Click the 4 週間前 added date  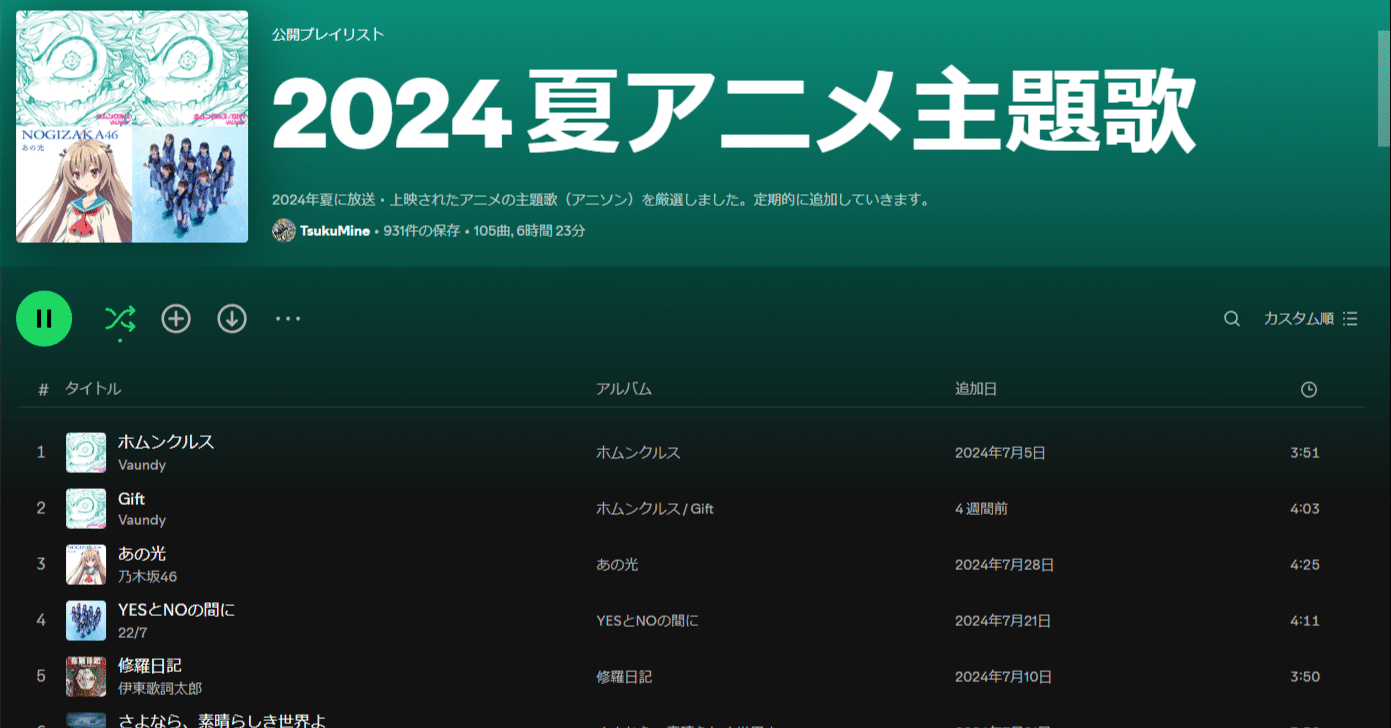[x=981, y=509]
